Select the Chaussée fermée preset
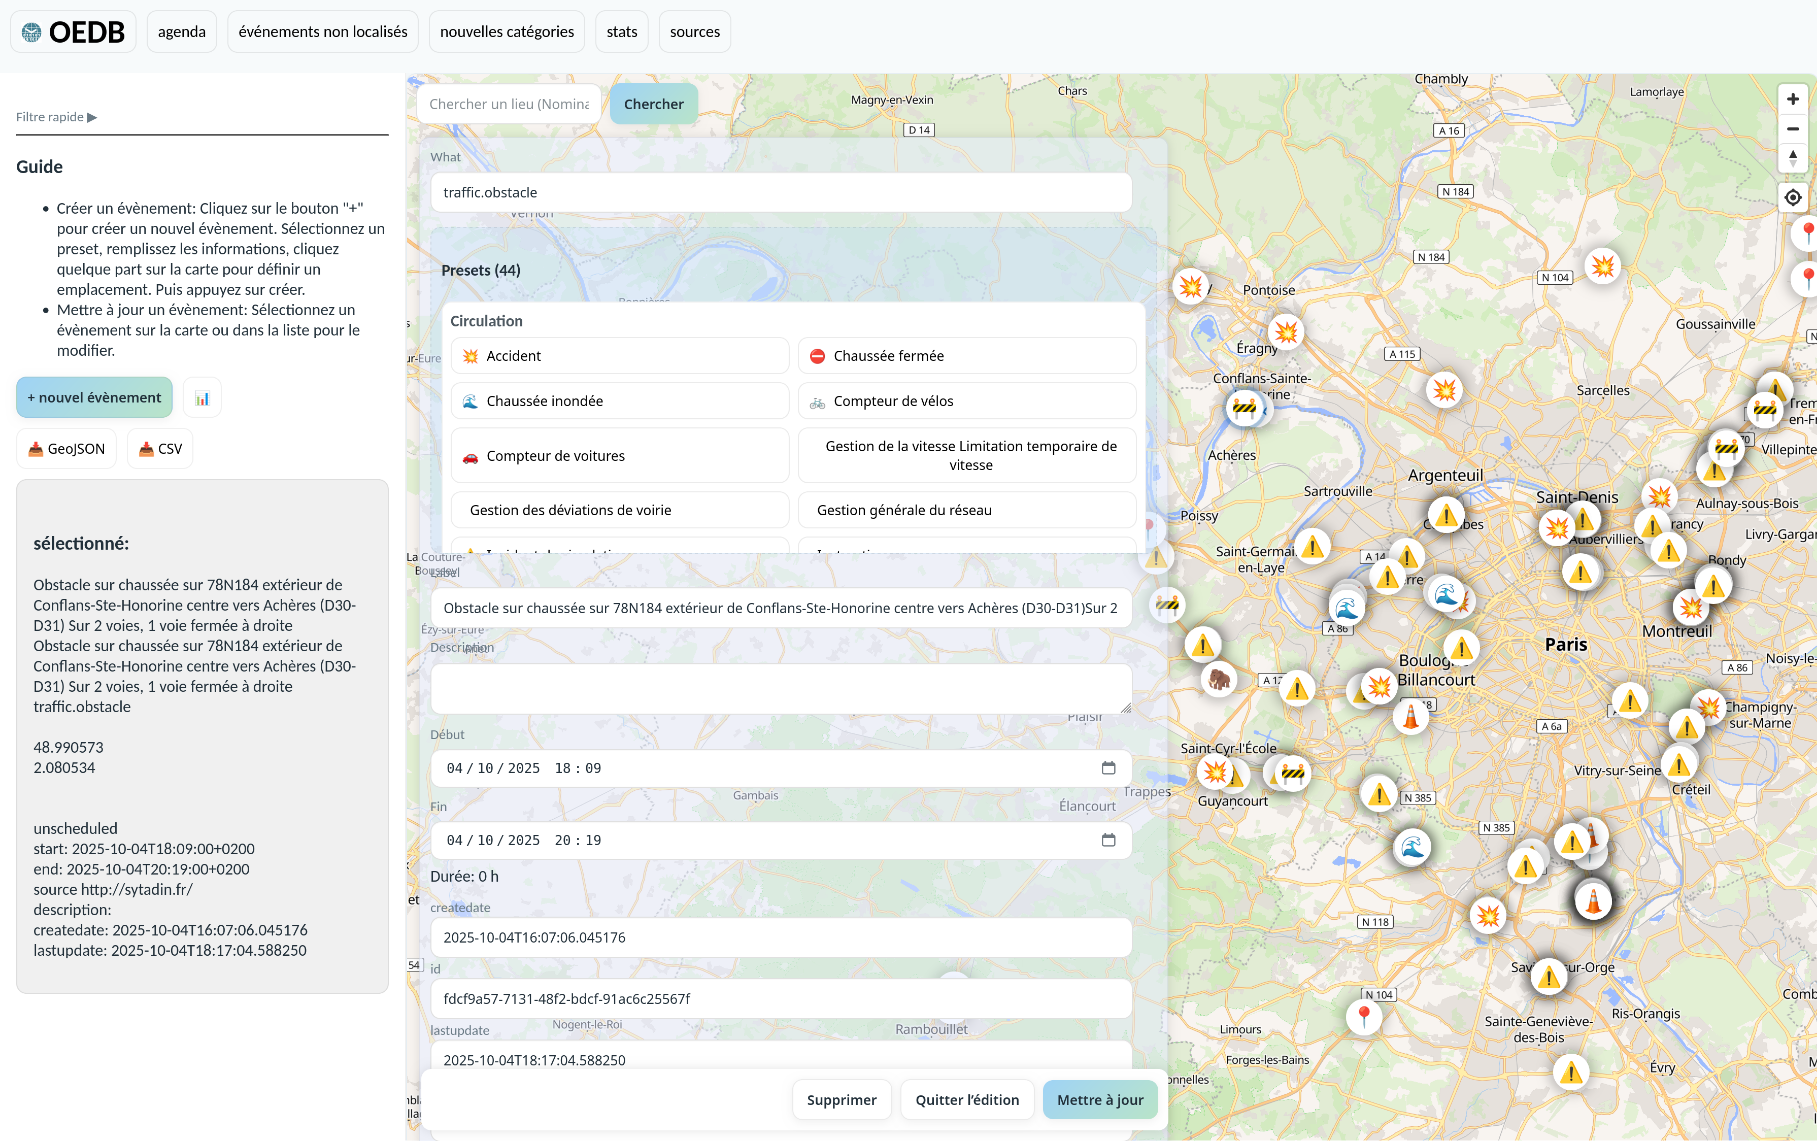 966,356
